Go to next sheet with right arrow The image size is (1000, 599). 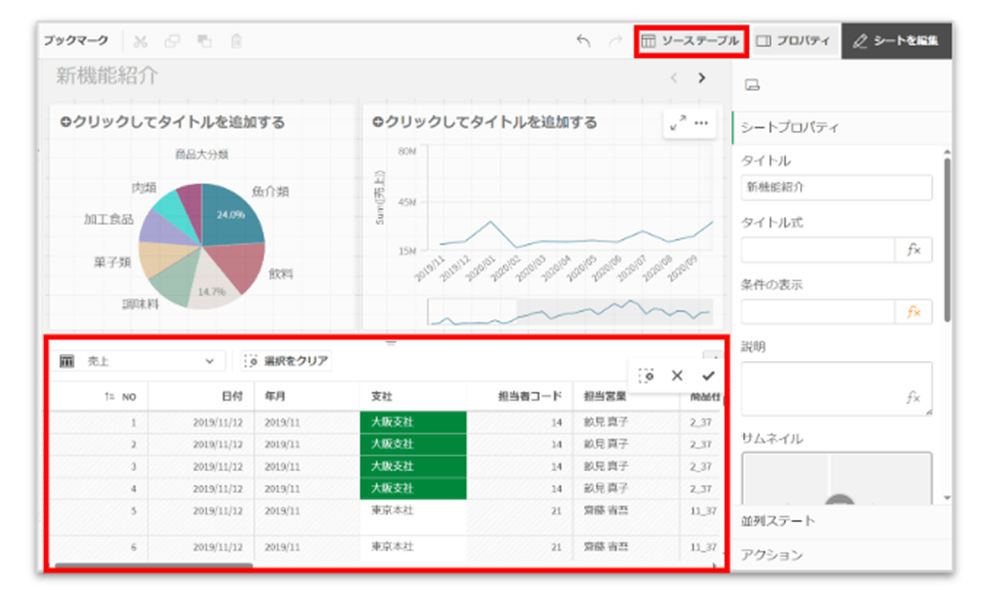pos(702,77)
